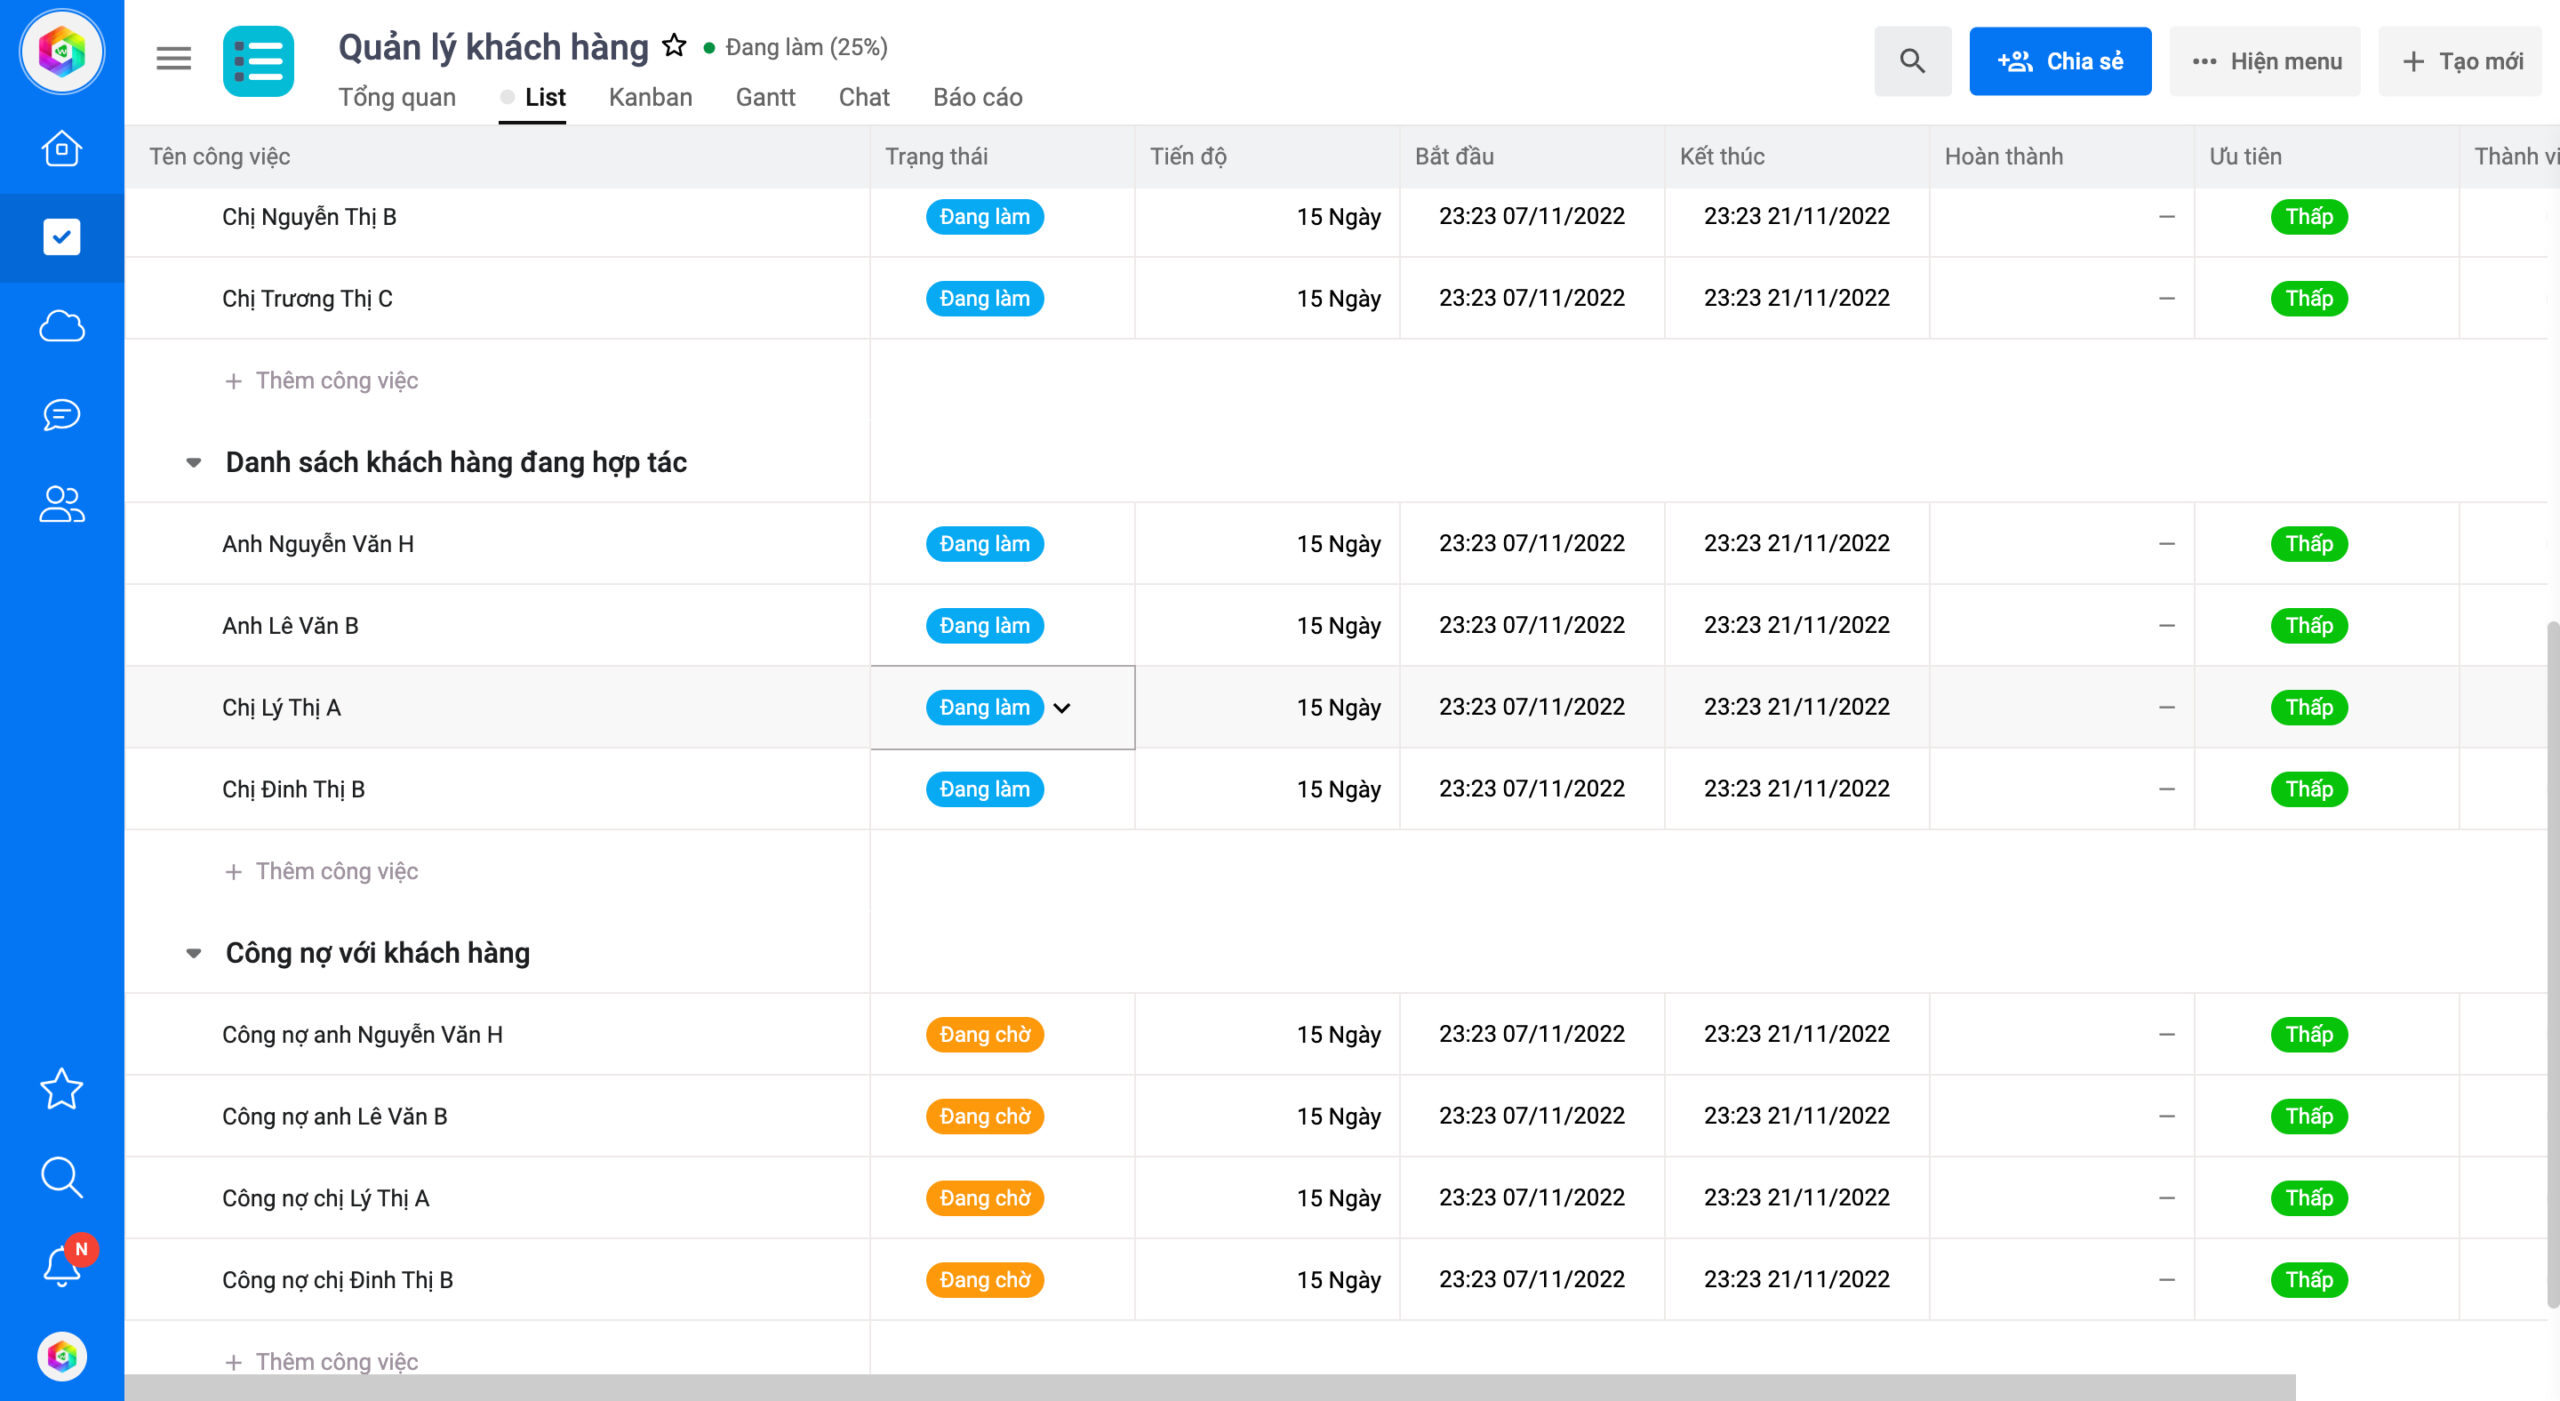Open the notifications bell icon
2560x1401 pixels.
pyautogui.click(x=62, y=1265)
